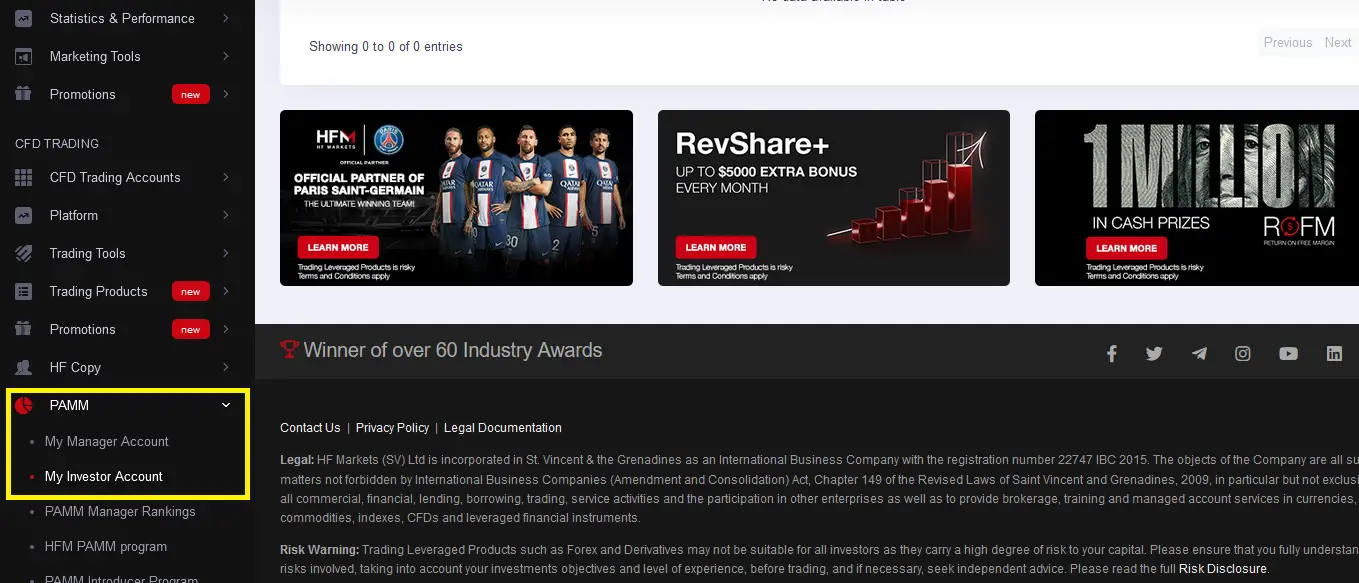This screenshot has height=583, width=1359.
Task: Click 'Winner of over 60 Industry Awards' text
Action: click(x=453, y=350)
